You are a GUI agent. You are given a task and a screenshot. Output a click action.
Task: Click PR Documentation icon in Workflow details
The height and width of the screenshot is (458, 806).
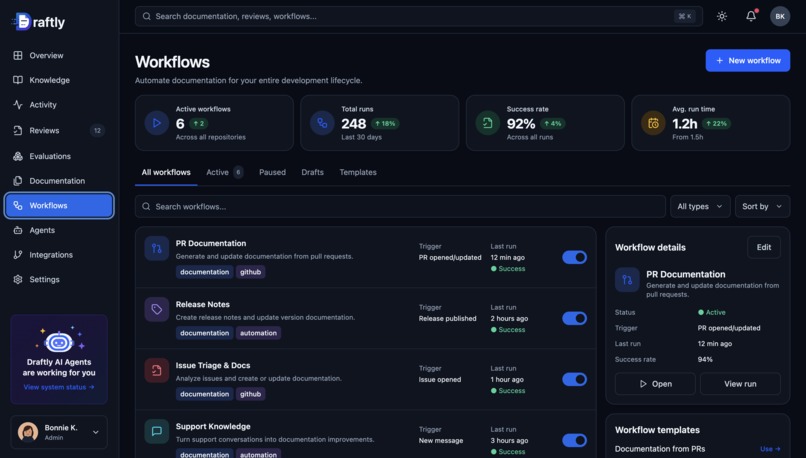click(627, 280)
